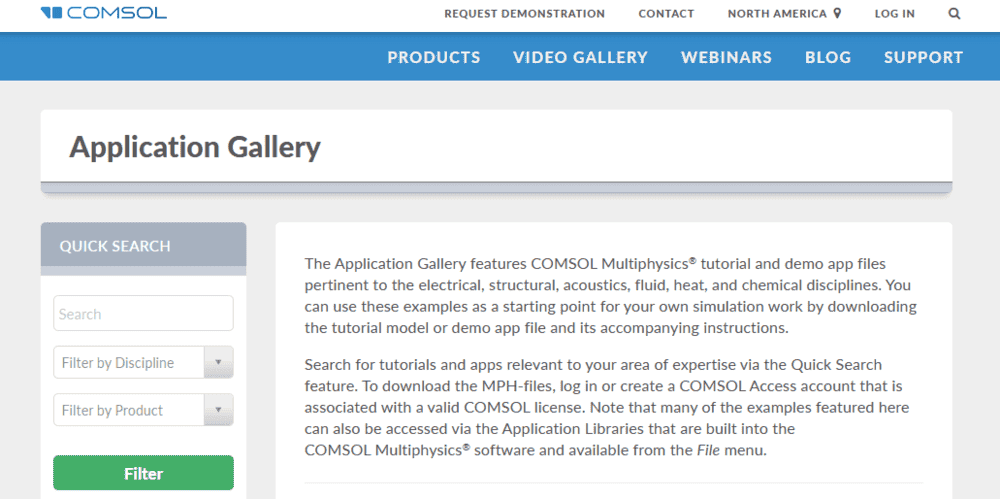The image size is (1000, 499).
Task: Open site search magnifier icon
Action: pyautogui.click(x=954, y=14)
